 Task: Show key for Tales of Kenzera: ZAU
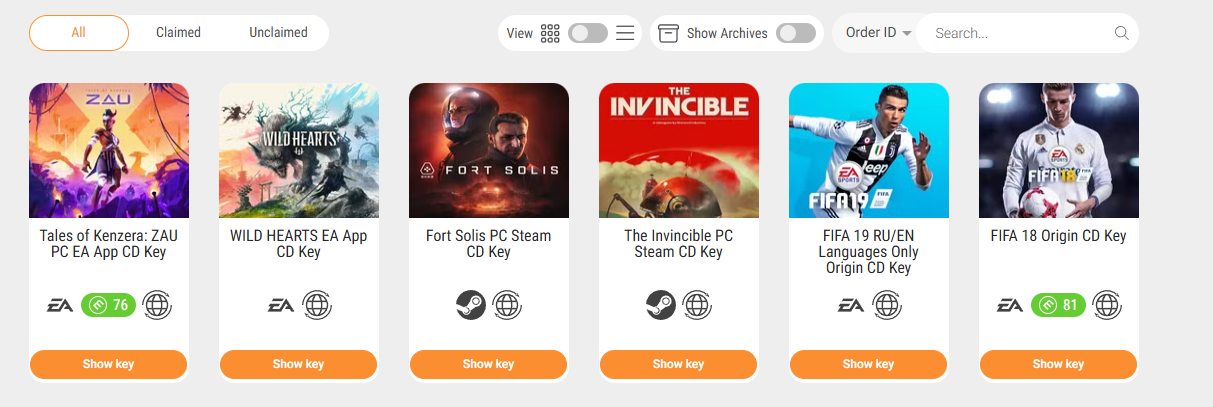(109, 364)
